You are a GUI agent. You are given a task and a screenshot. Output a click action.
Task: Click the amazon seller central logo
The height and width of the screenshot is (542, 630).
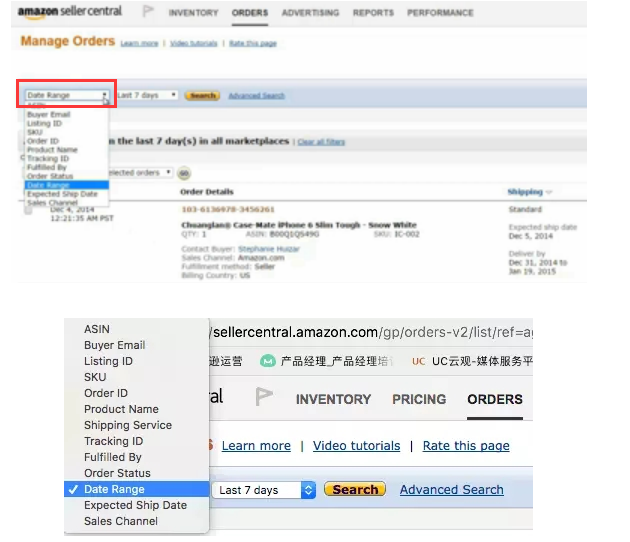[x=70, y=12]
